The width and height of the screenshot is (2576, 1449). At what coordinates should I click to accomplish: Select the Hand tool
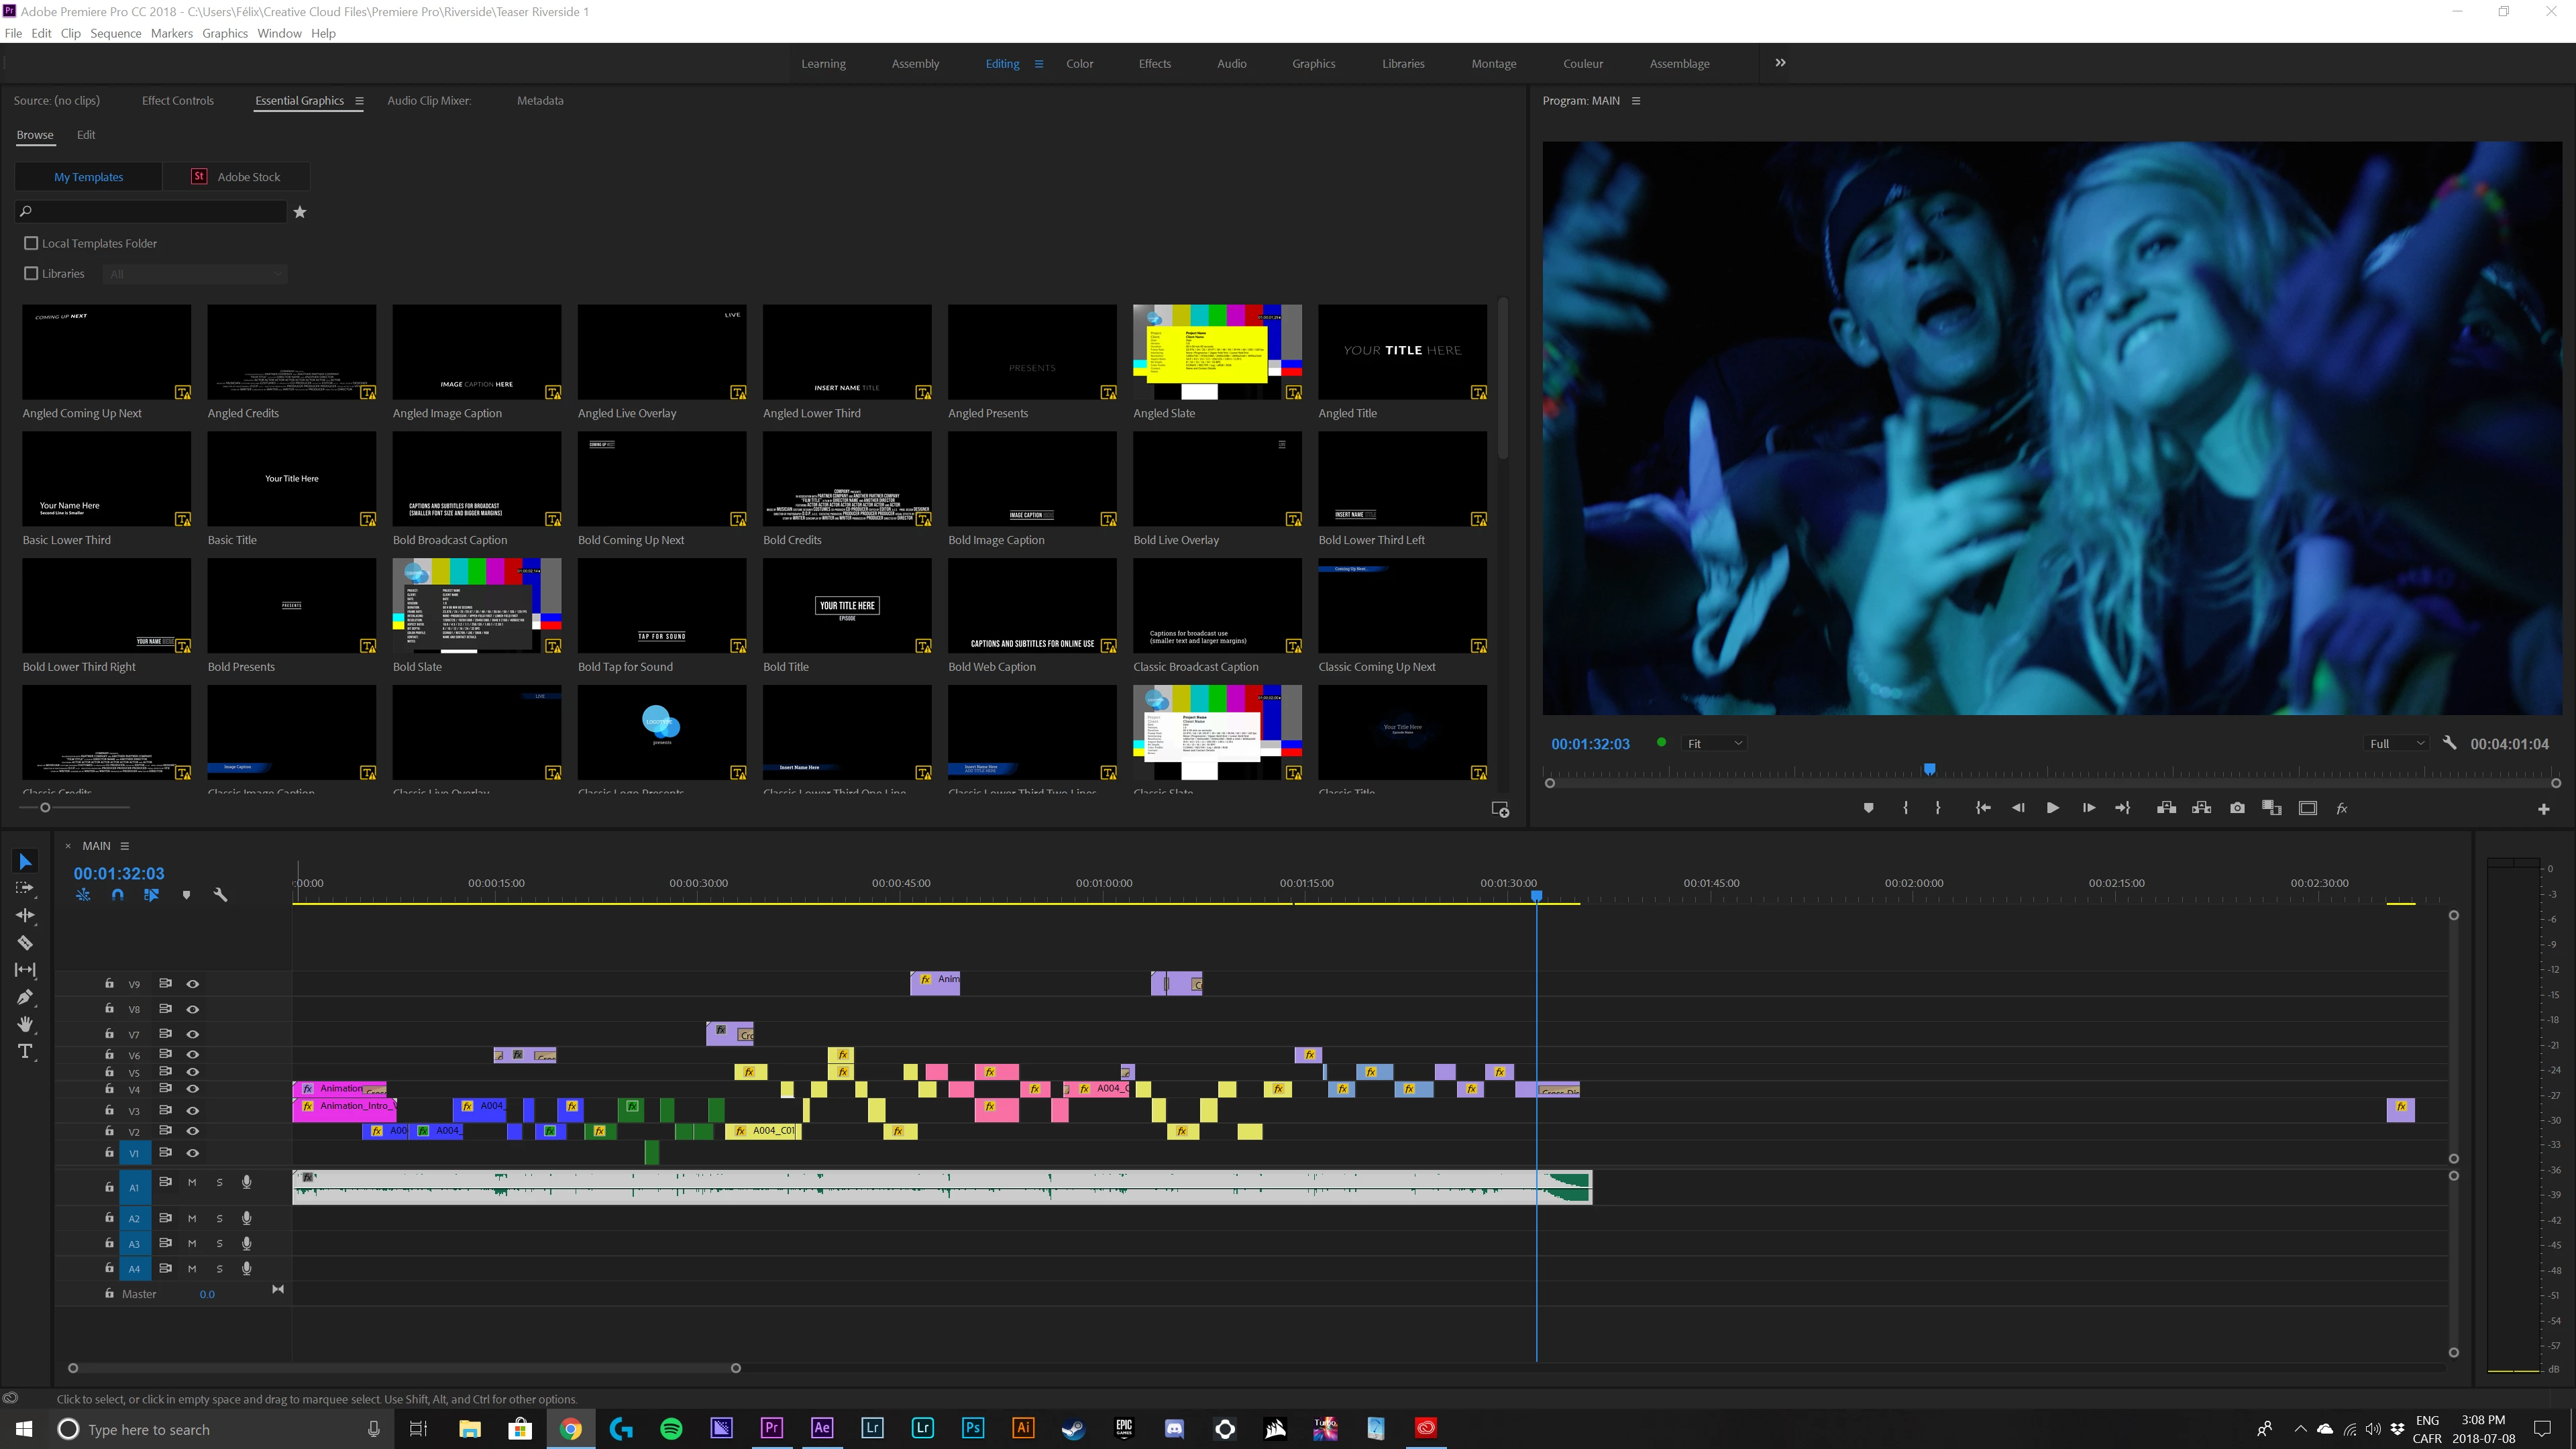tap(25, 1024)
